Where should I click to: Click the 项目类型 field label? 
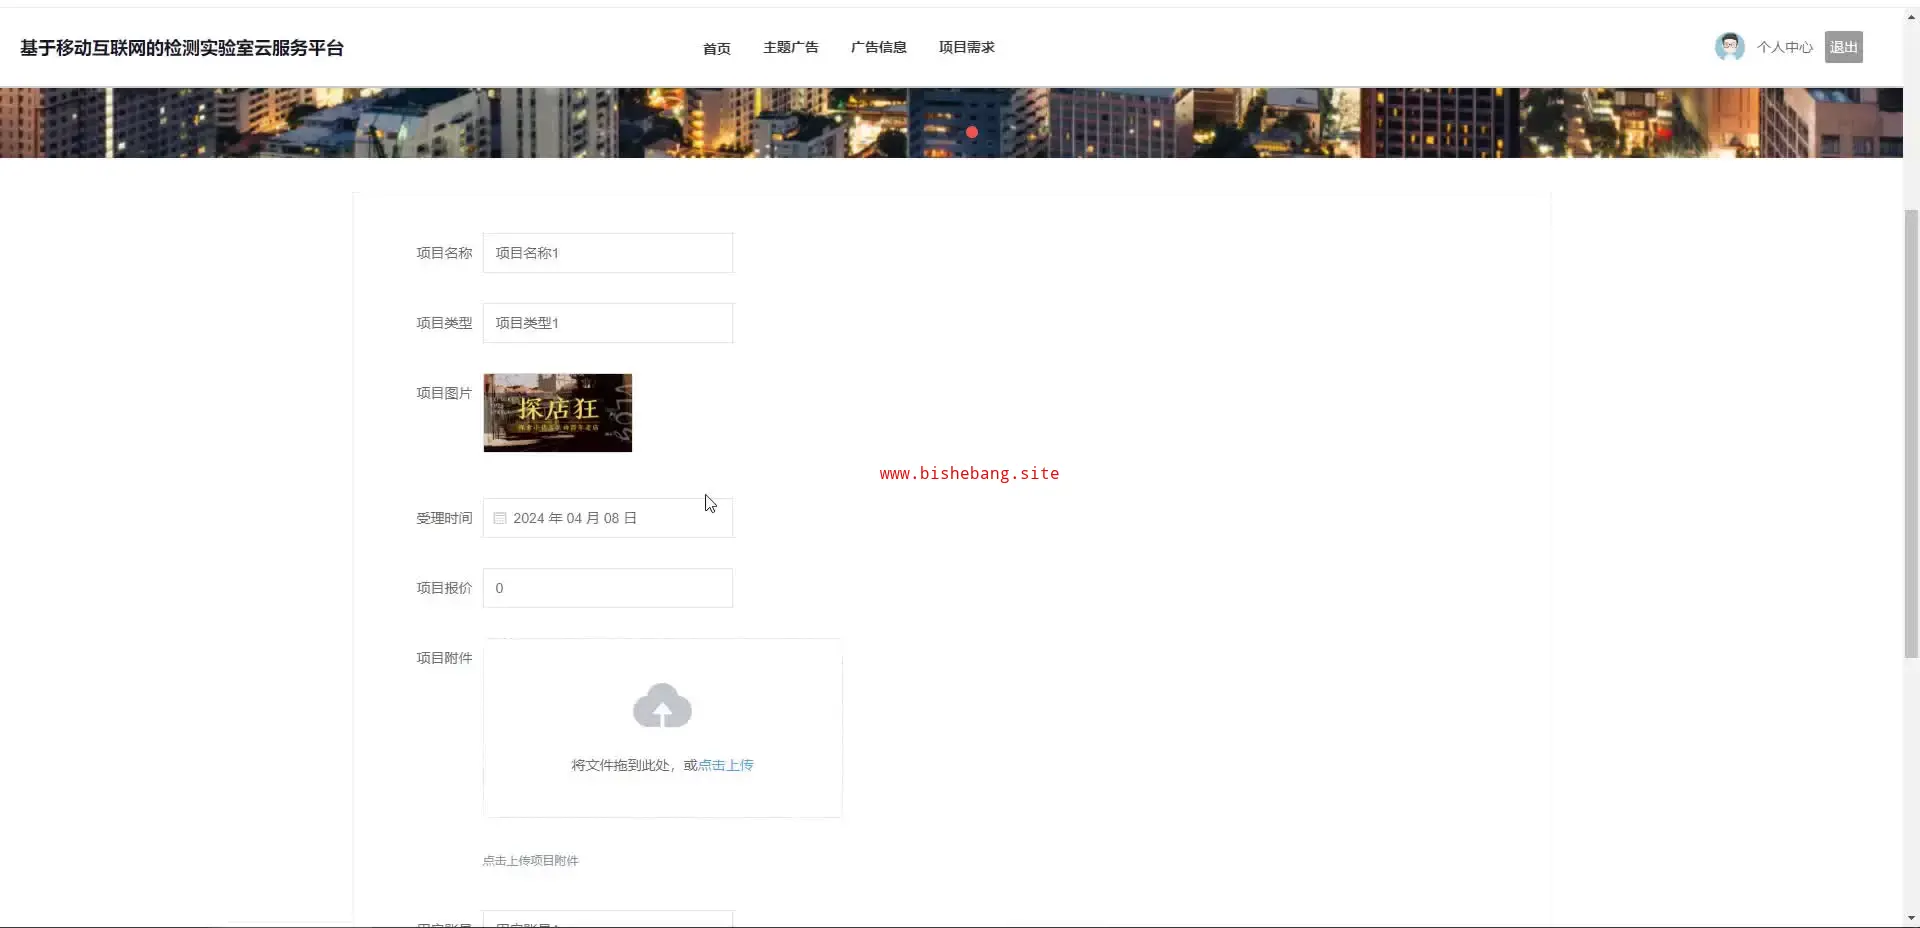pyautogui.click(x=444, y=323)
